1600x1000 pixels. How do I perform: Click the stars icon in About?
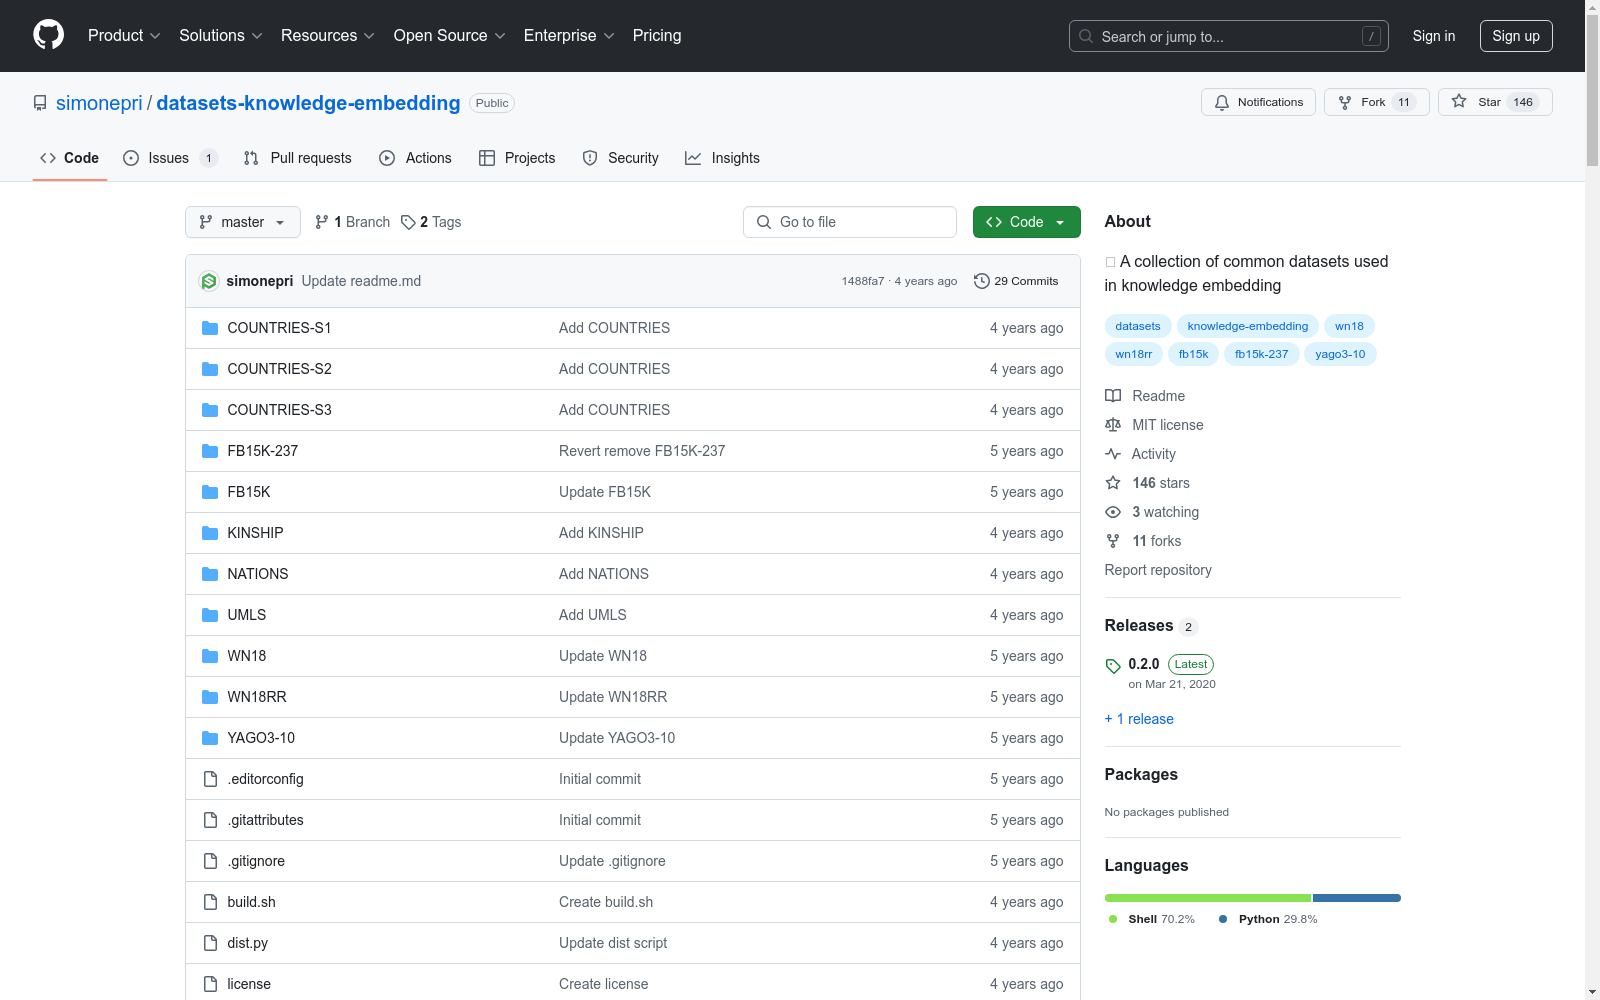click(x=1113, y=483)
